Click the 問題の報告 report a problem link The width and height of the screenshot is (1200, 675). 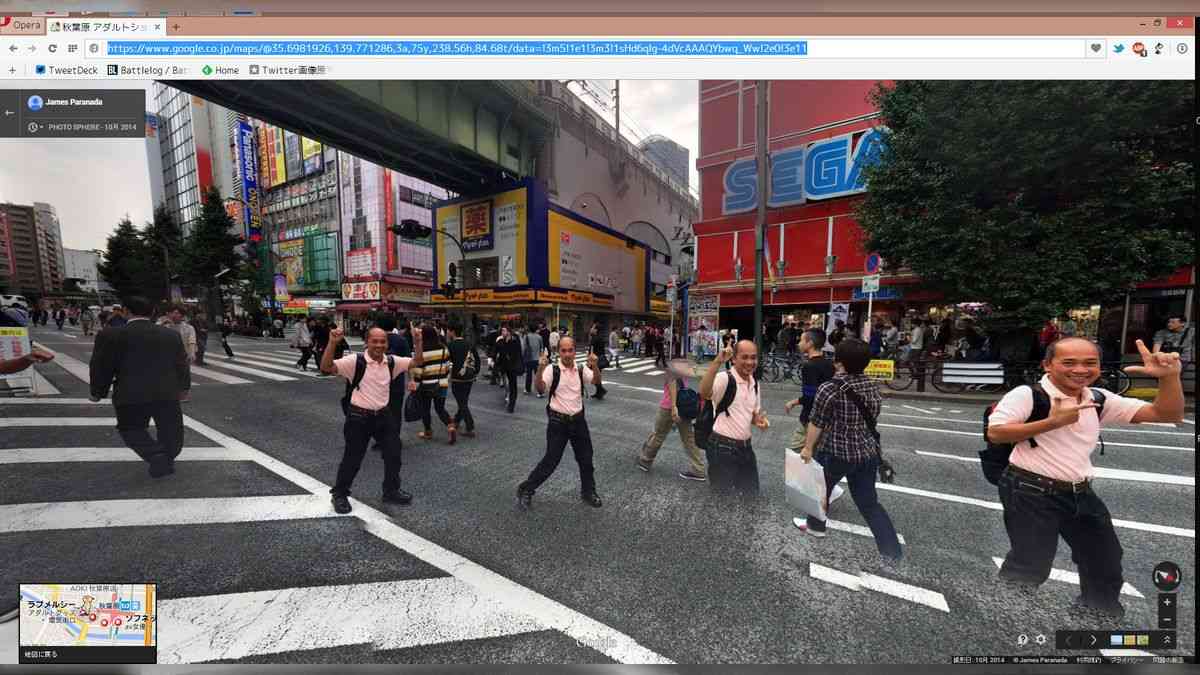1166,660
